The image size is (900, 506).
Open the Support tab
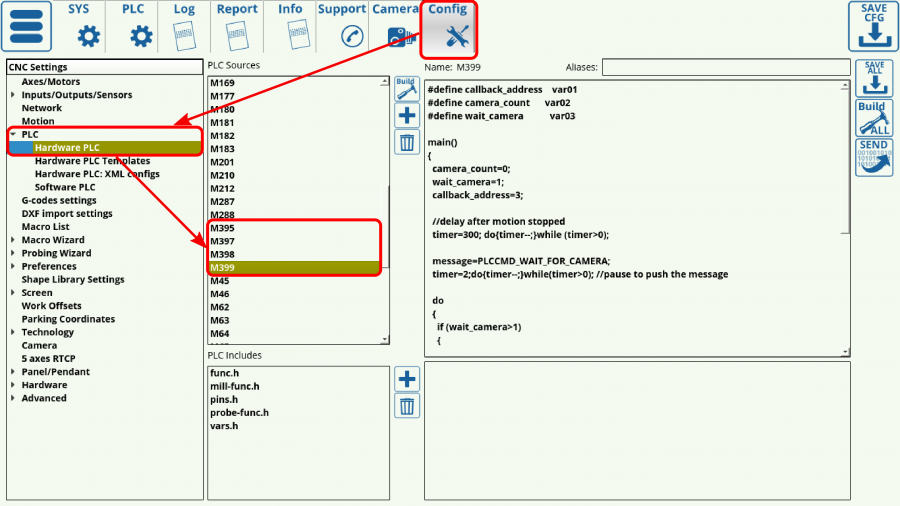341,26
